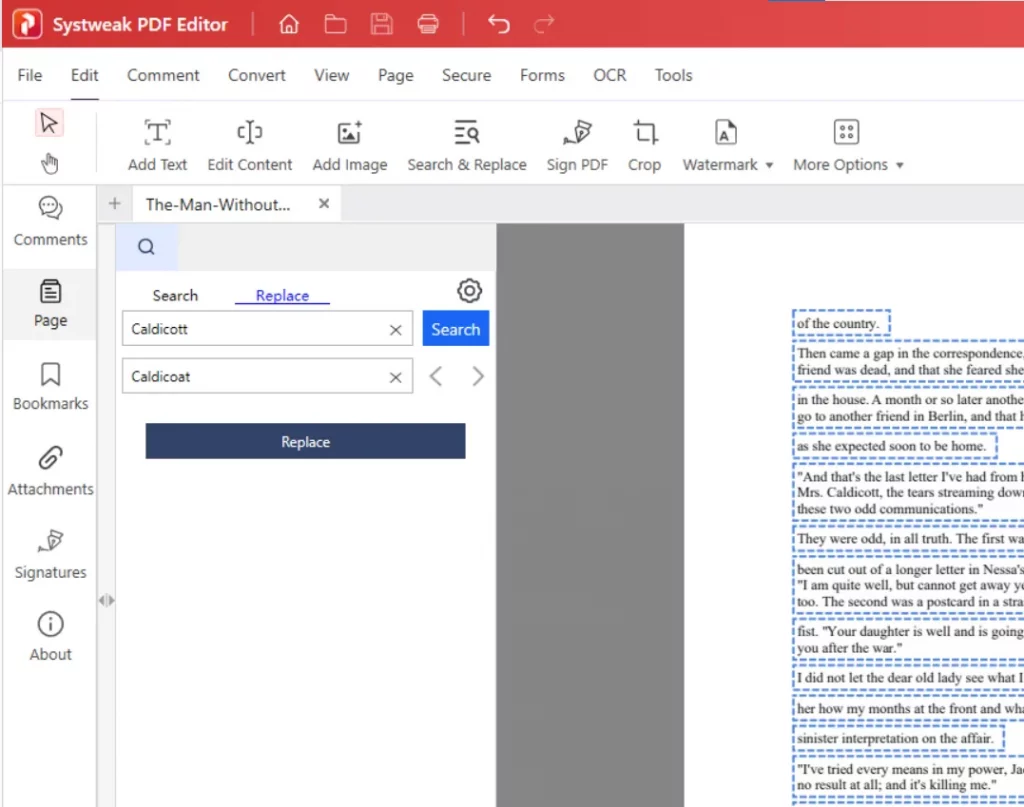The width and height of the screenshot is (1024, 807).
Task: Collapse the side panel with splitter arrows
Action: click(x=105, y=600)
